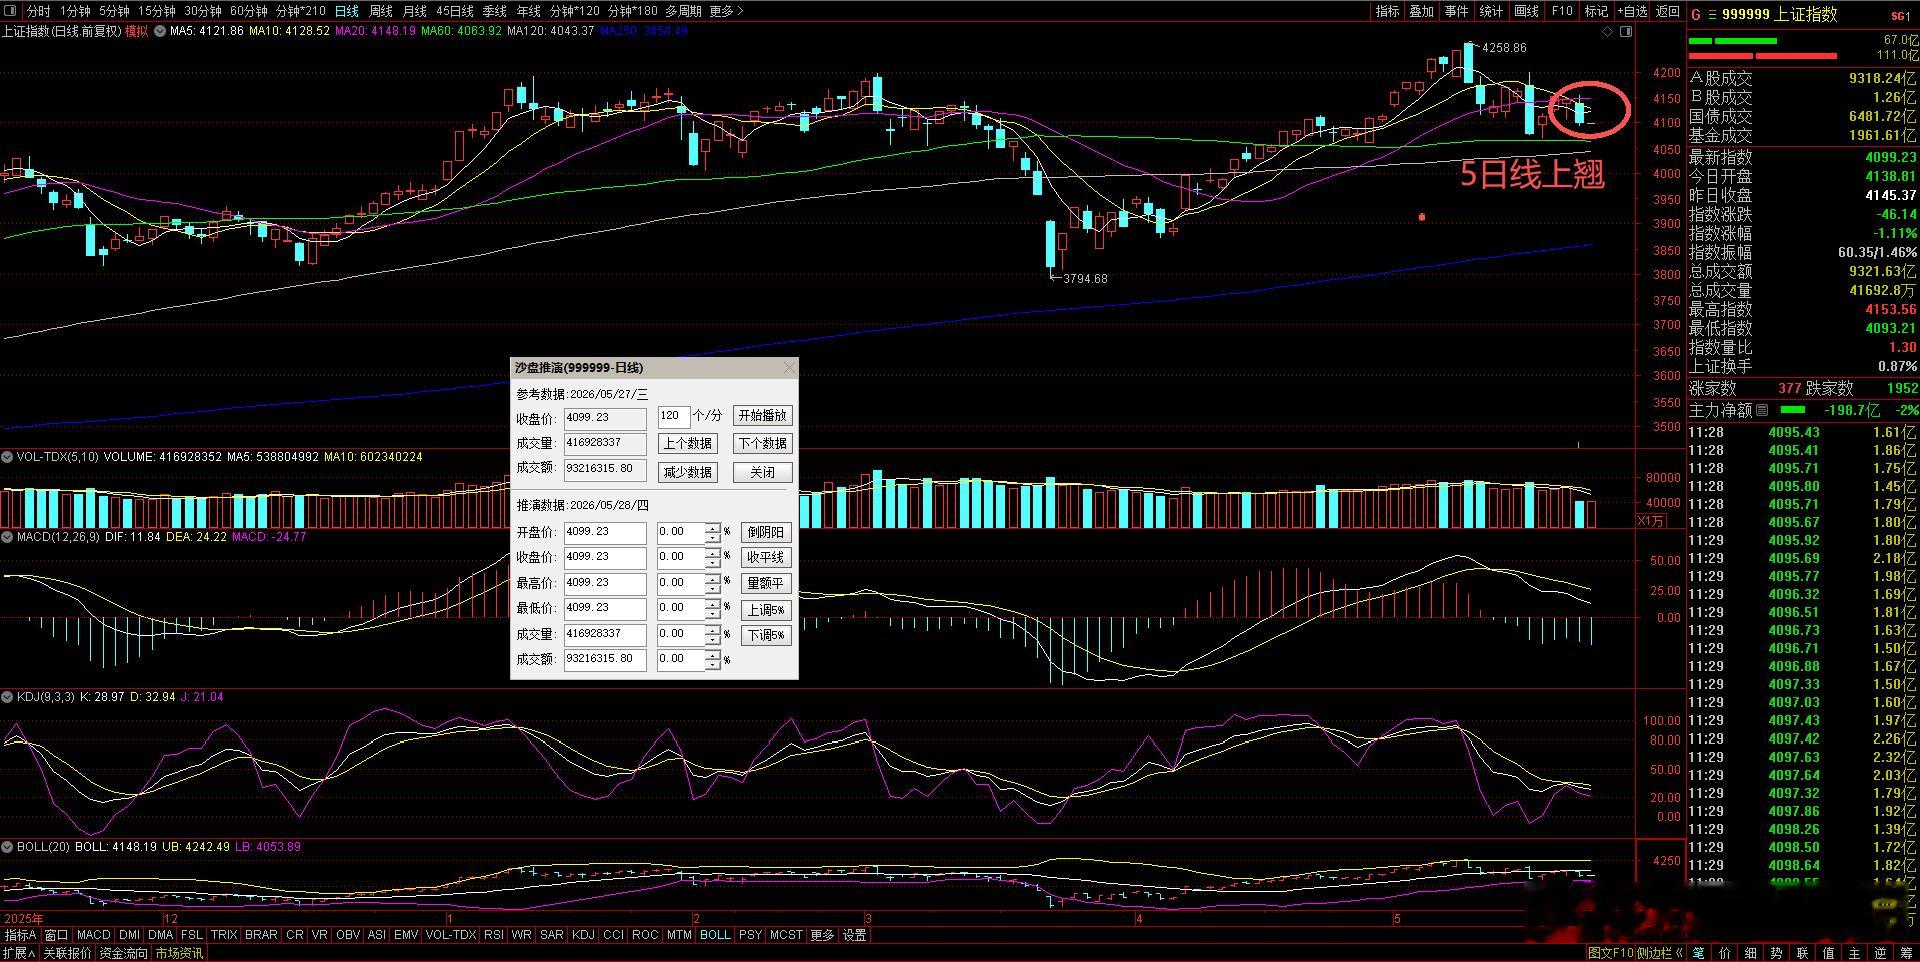Click the diamond marker icon above the chart
Image resolution: width=1920 pixels, height=962 pixels.
[x=1608, y=32]
